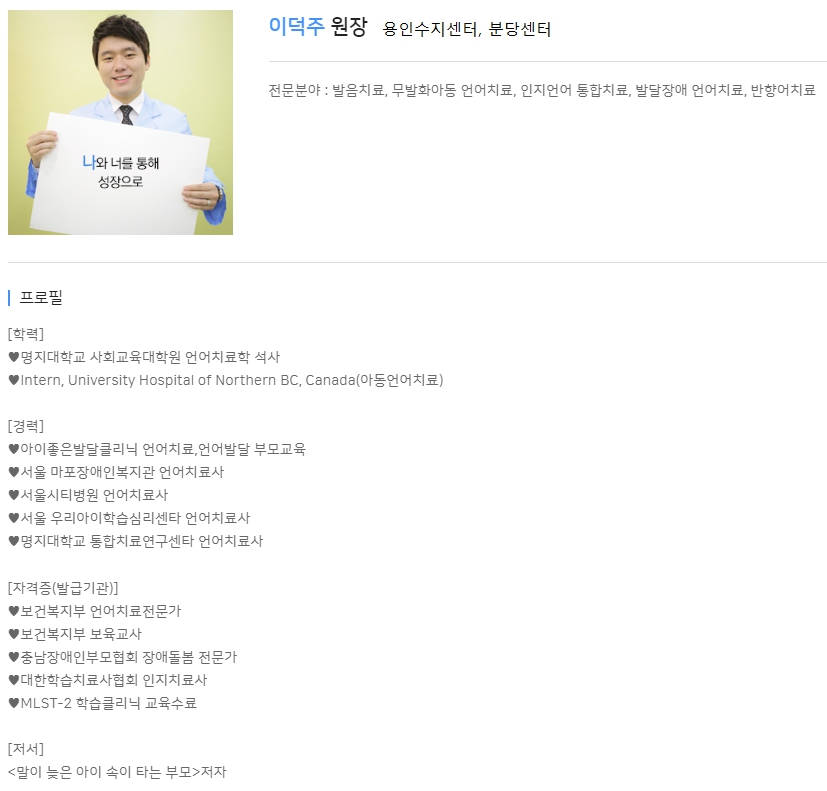Click the heart icon beside 보건복지부 보육교사
The width and height of the screenshot is (827, 791).
pyautogui.click(x=14, y=634)
